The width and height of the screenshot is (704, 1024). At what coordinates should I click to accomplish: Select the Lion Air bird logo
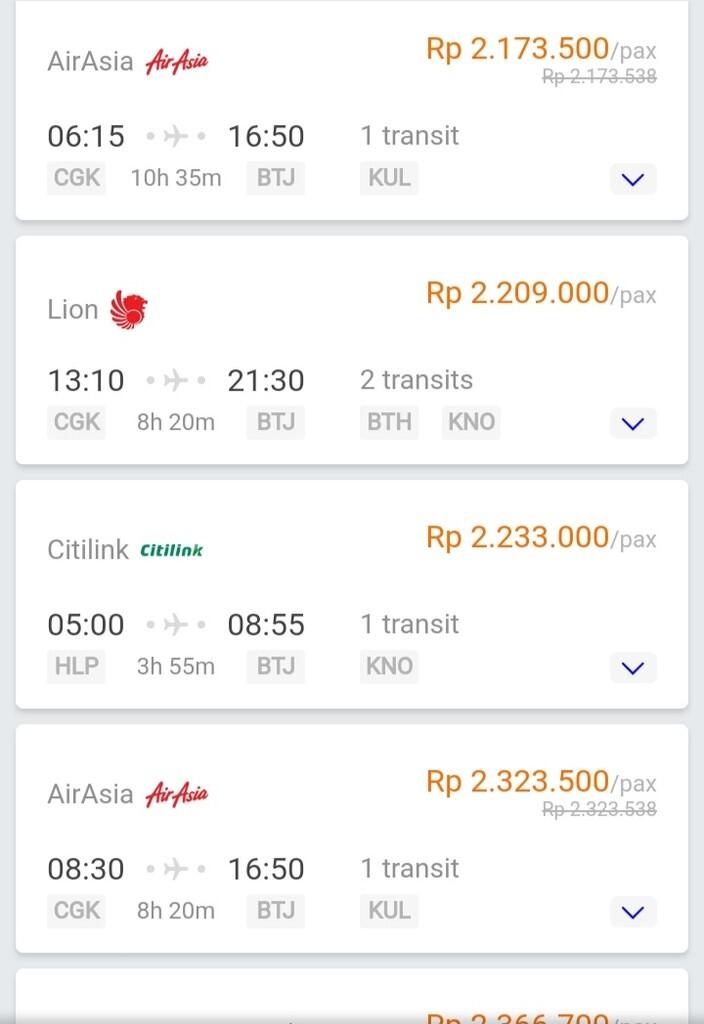click(x=128, y=309)
